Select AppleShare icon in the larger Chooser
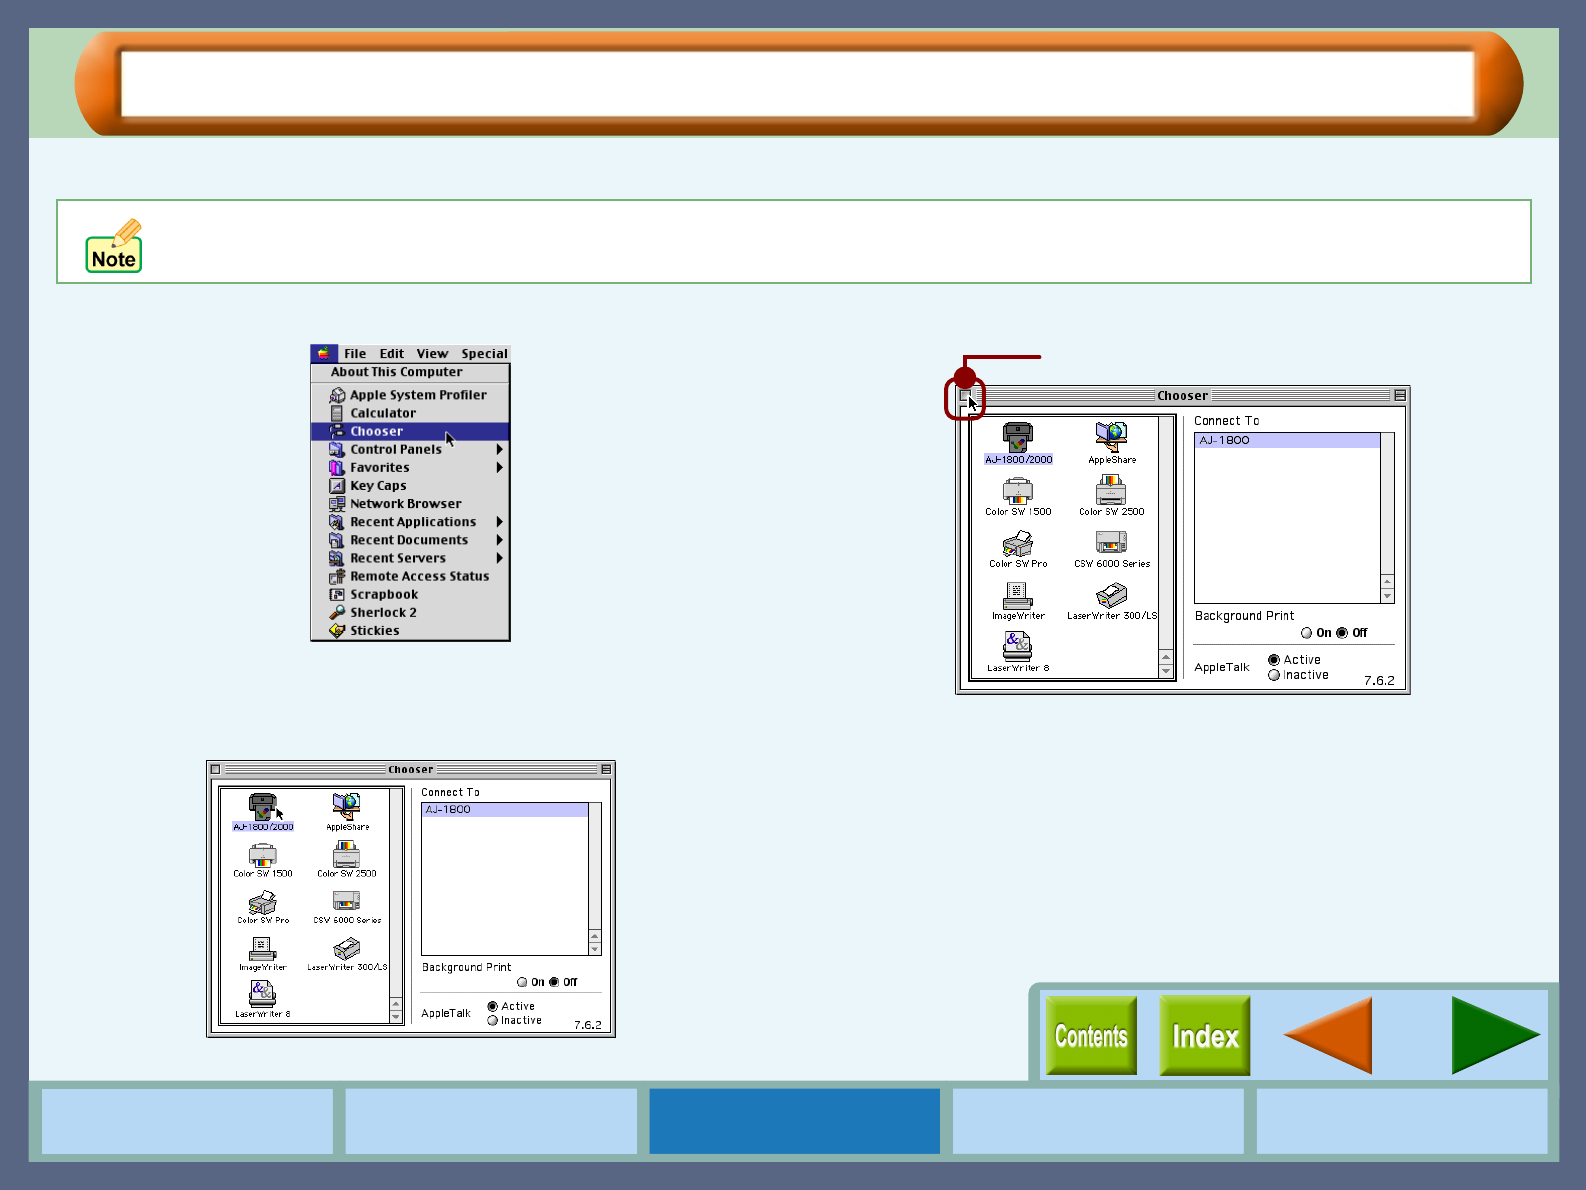The height and width of the screenshot is (1190, 1586). point(1111,437)
